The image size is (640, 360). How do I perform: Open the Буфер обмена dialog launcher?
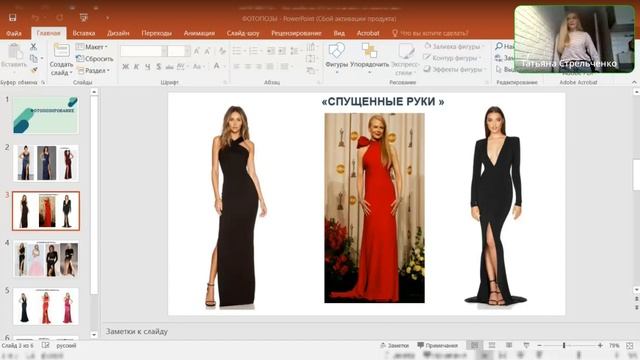point(43,82)
